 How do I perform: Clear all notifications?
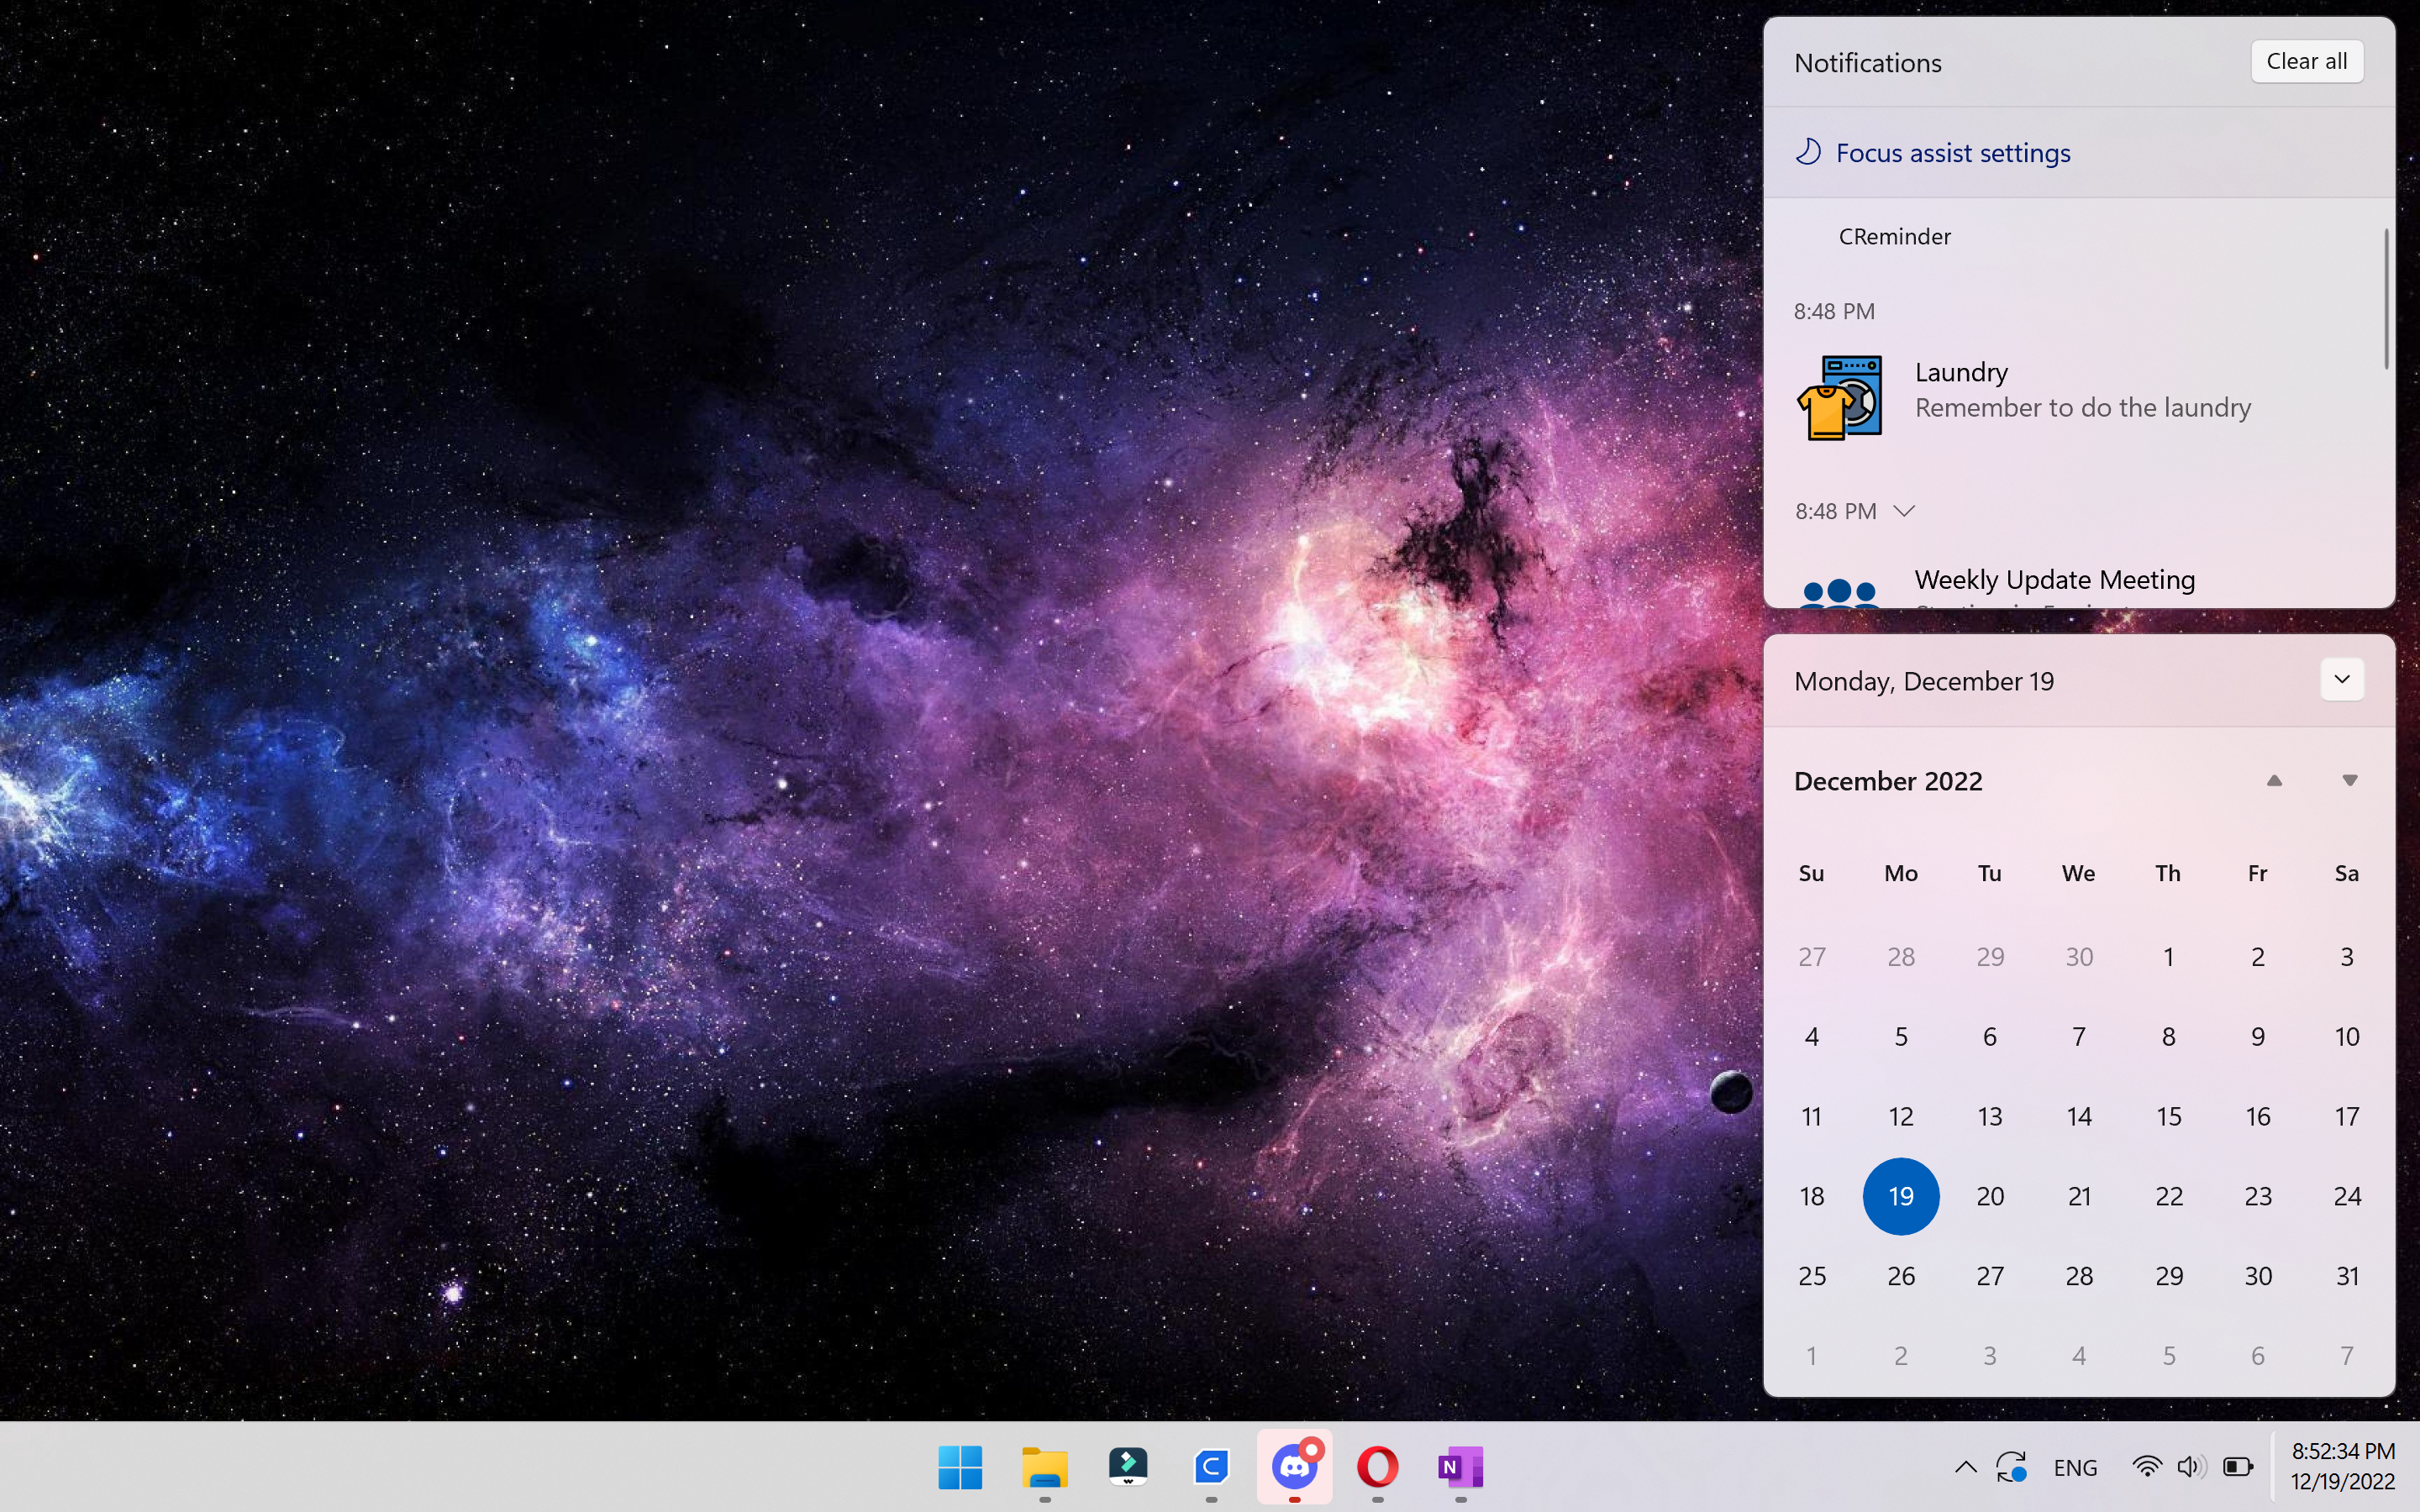2306,62
